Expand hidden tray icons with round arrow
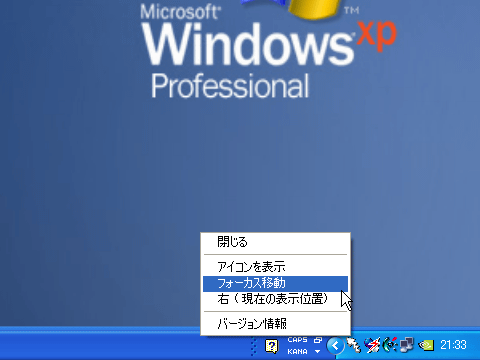480x360 pixels. pos(335,346)
